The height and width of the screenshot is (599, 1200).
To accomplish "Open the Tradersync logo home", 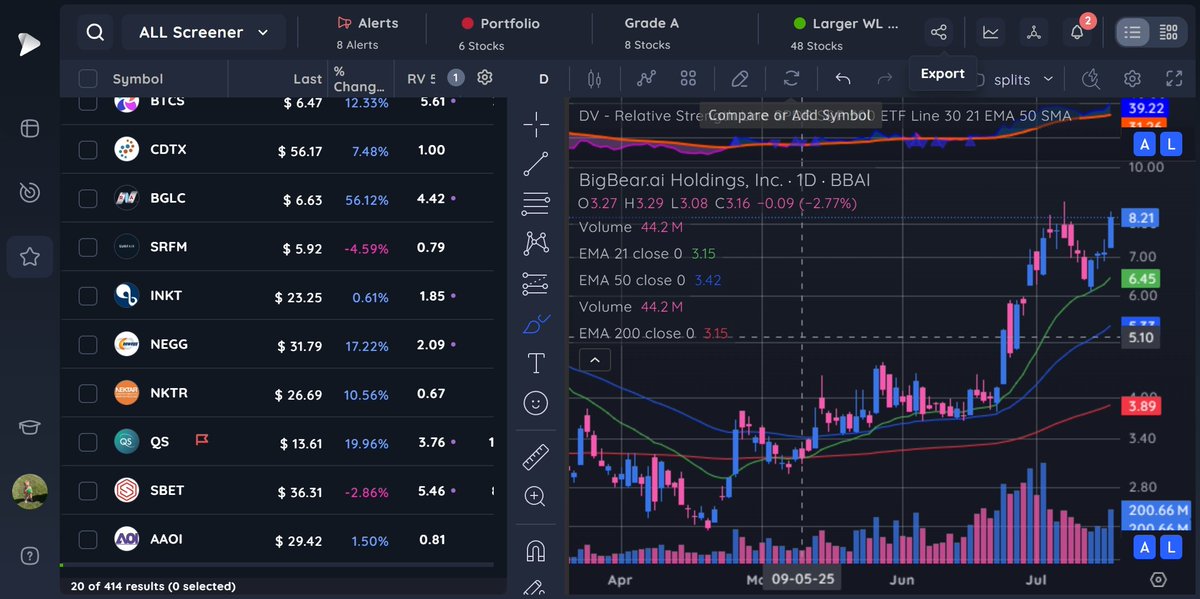I will click(30, 44).
